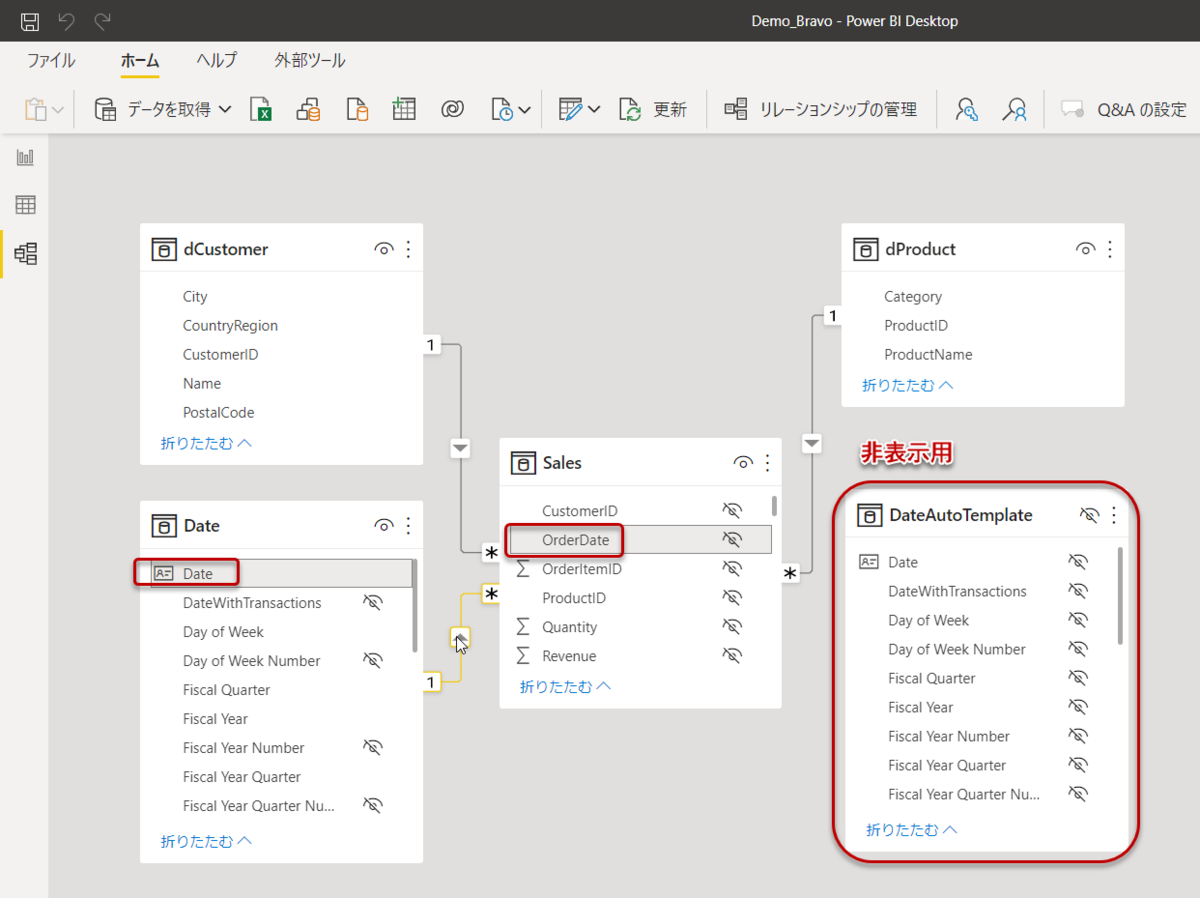1200x898 pixels.
Task: Select the Fiscal Year field in the Date table
Action: click(215, 719)
